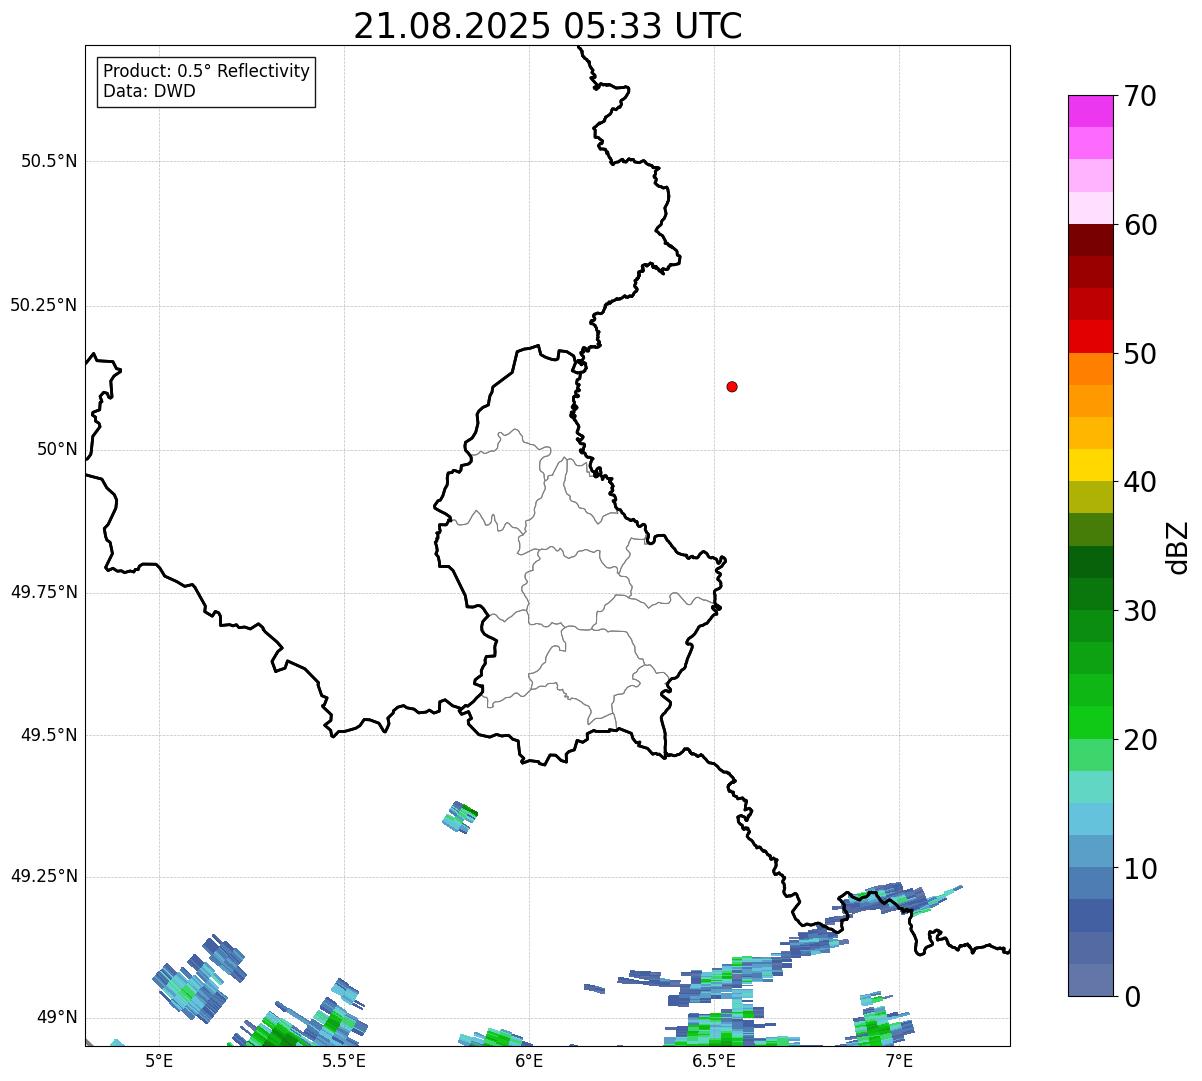The image size is (1202, 1081).
Task: Click the '50.5°N' latitude label
Action: [x=49, y=161]
